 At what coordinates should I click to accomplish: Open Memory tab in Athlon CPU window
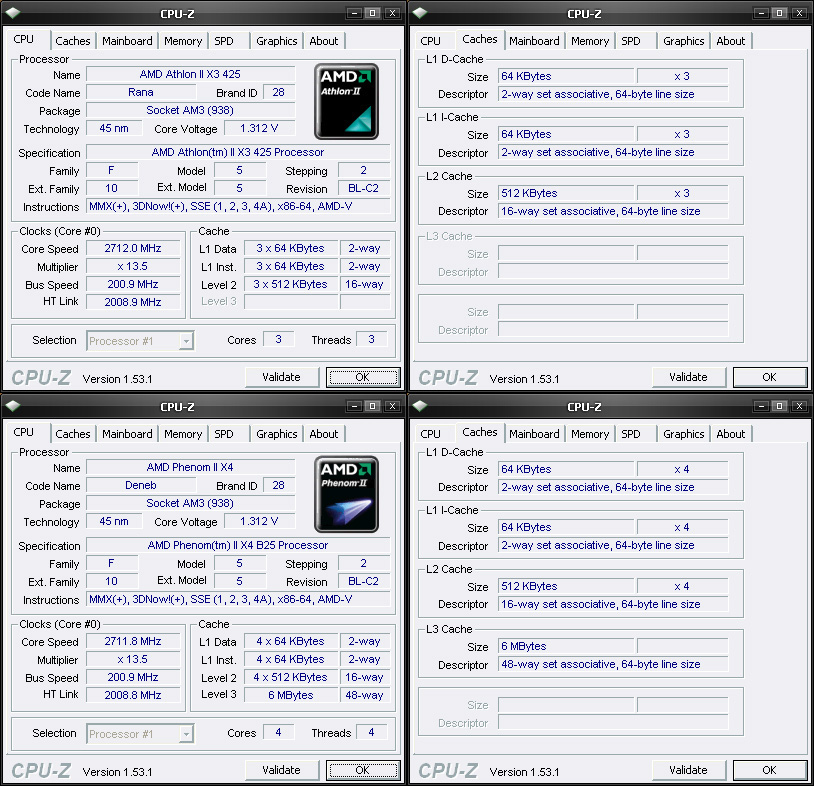click(183, 41)
